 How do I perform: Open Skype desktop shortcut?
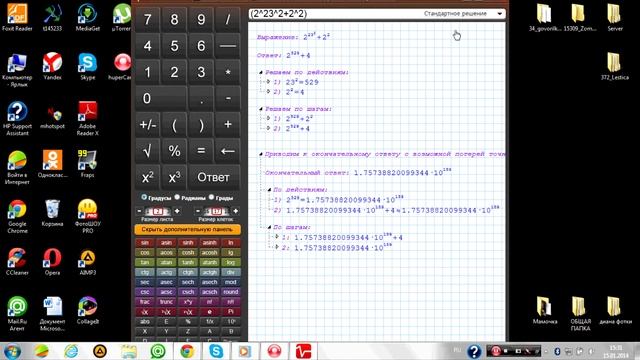(87, 67)
